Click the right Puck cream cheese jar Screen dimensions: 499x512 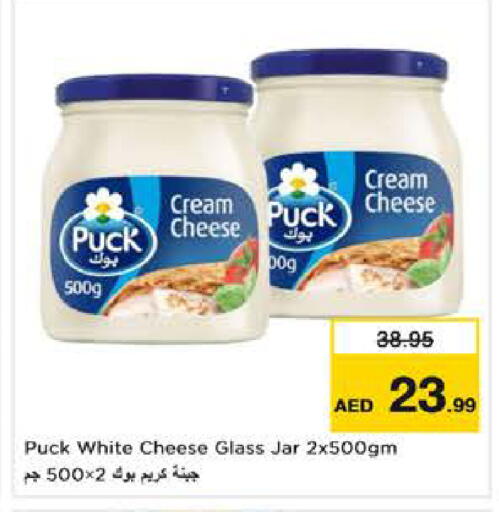tap(357, 183)
